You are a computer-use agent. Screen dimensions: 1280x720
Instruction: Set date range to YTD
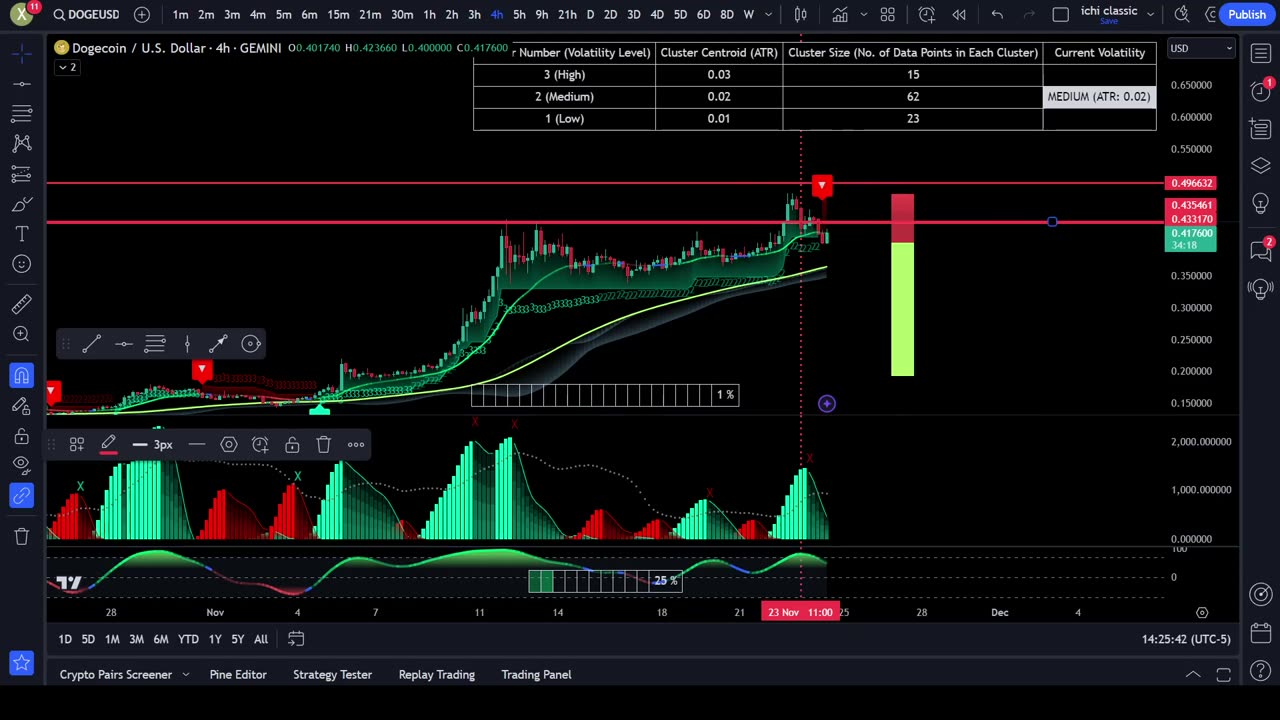(x=188, y=639)
